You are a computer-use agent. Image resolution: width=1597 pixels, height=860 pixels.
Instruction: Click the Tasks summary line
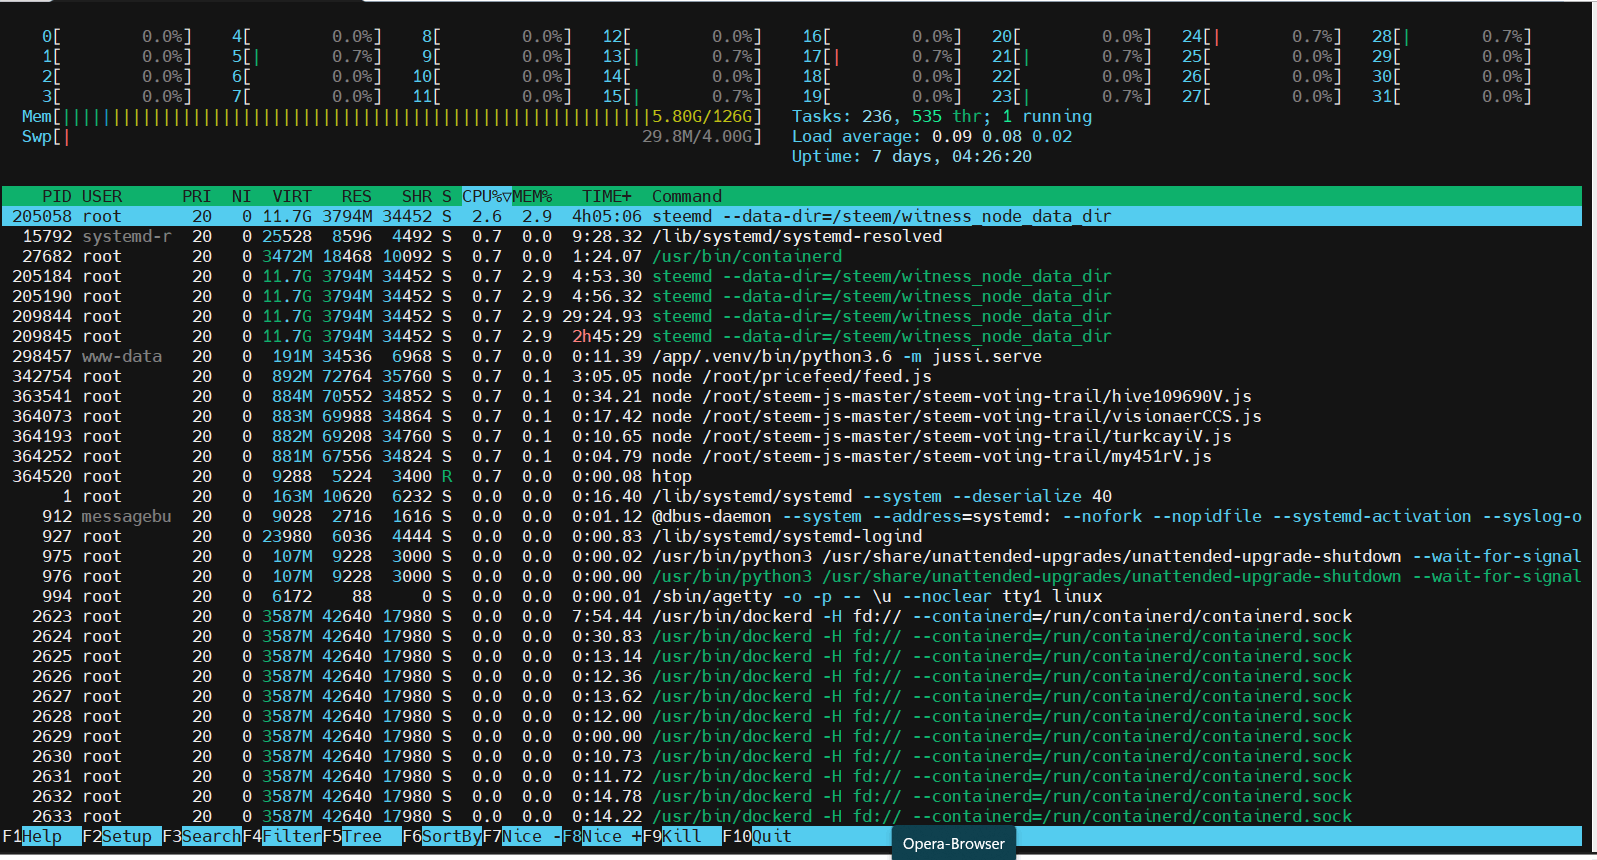[941, 116]
